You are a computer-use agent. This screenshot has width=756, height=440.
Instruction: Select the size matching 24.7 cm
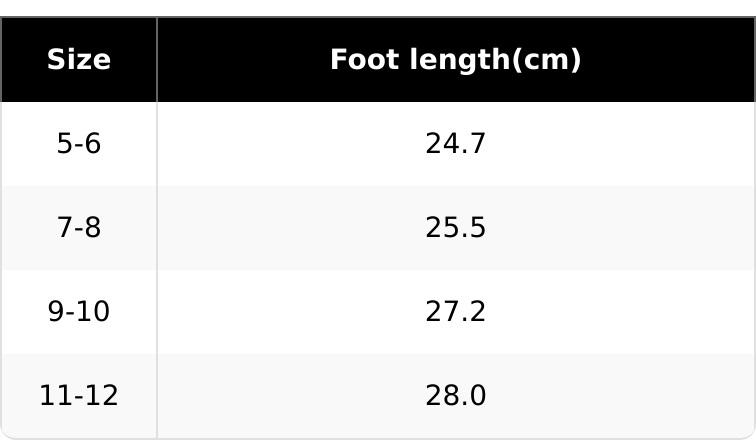pos(79,144)
